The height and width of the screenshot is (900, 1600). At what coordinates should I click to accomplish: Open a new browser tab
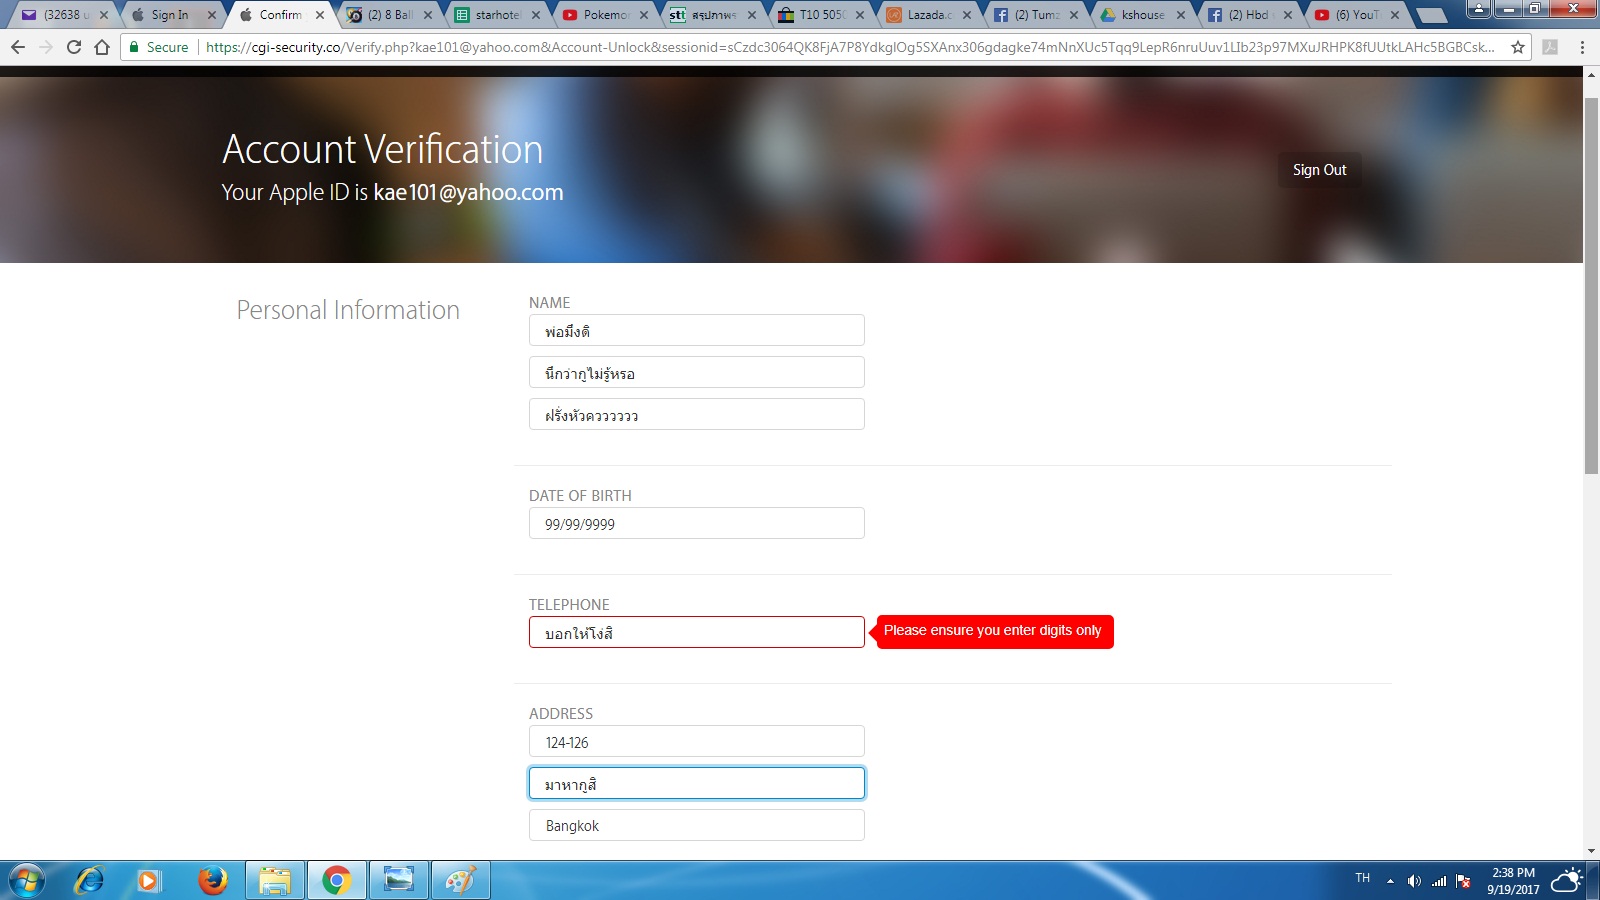tap(1431, 15)
